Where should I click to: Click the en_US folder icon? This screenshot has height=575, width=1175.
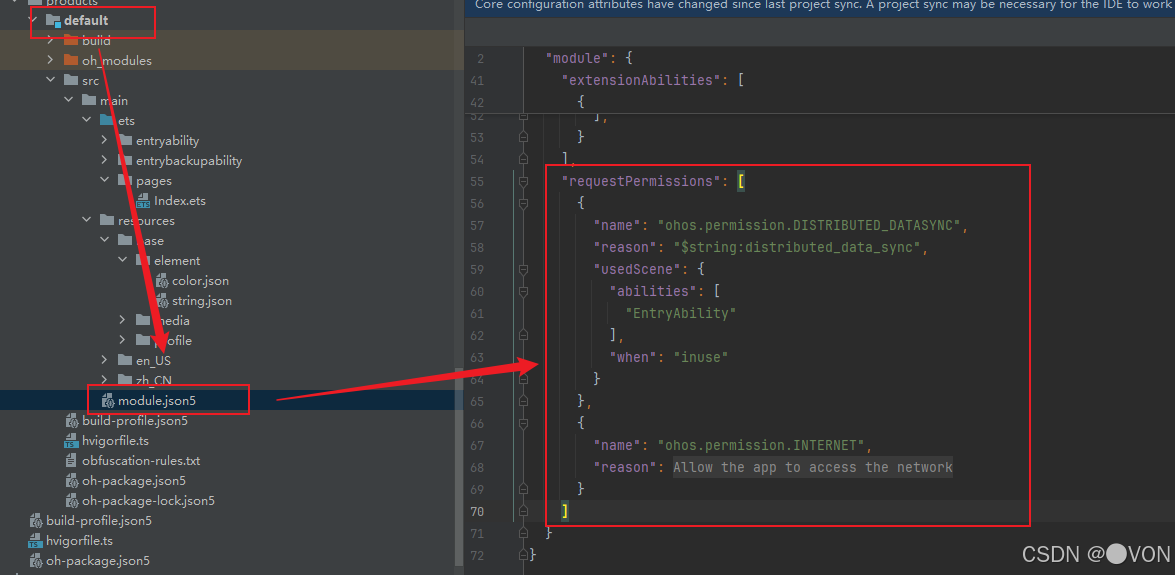[x=125, y=361]
